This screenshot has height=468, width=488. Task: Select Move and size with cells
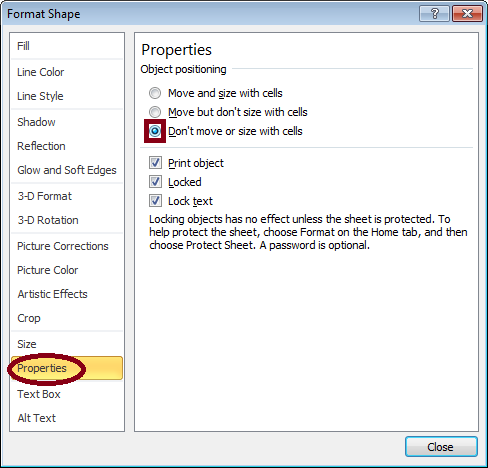coord(155,93)
